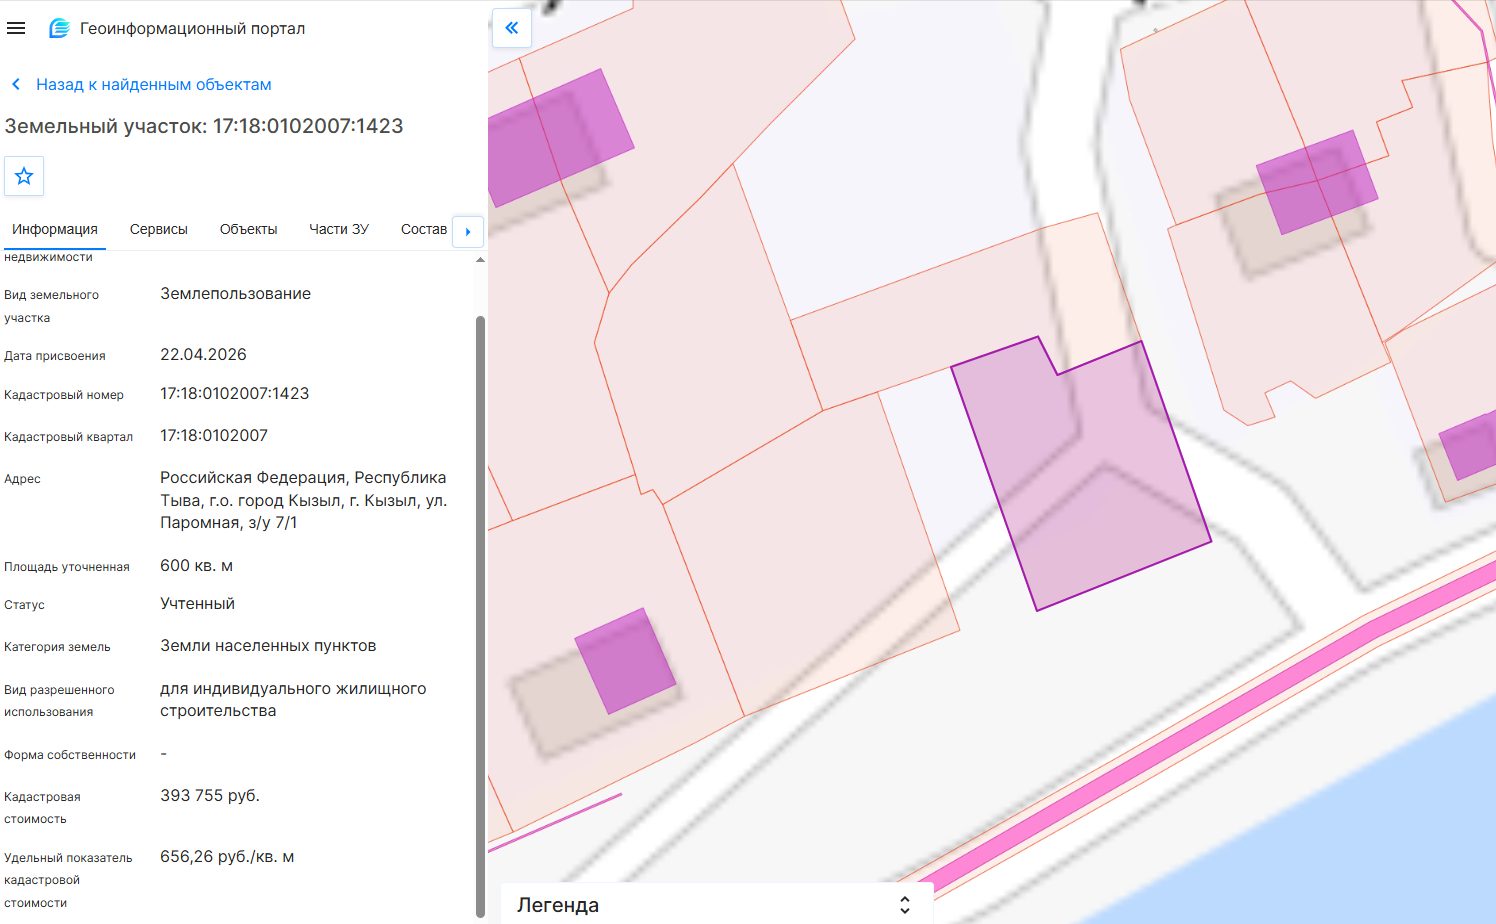This screenshot has width=1496, height=924.
Task: Click the для индивидуального жилищного строительства value
Action: coord(293,700)
